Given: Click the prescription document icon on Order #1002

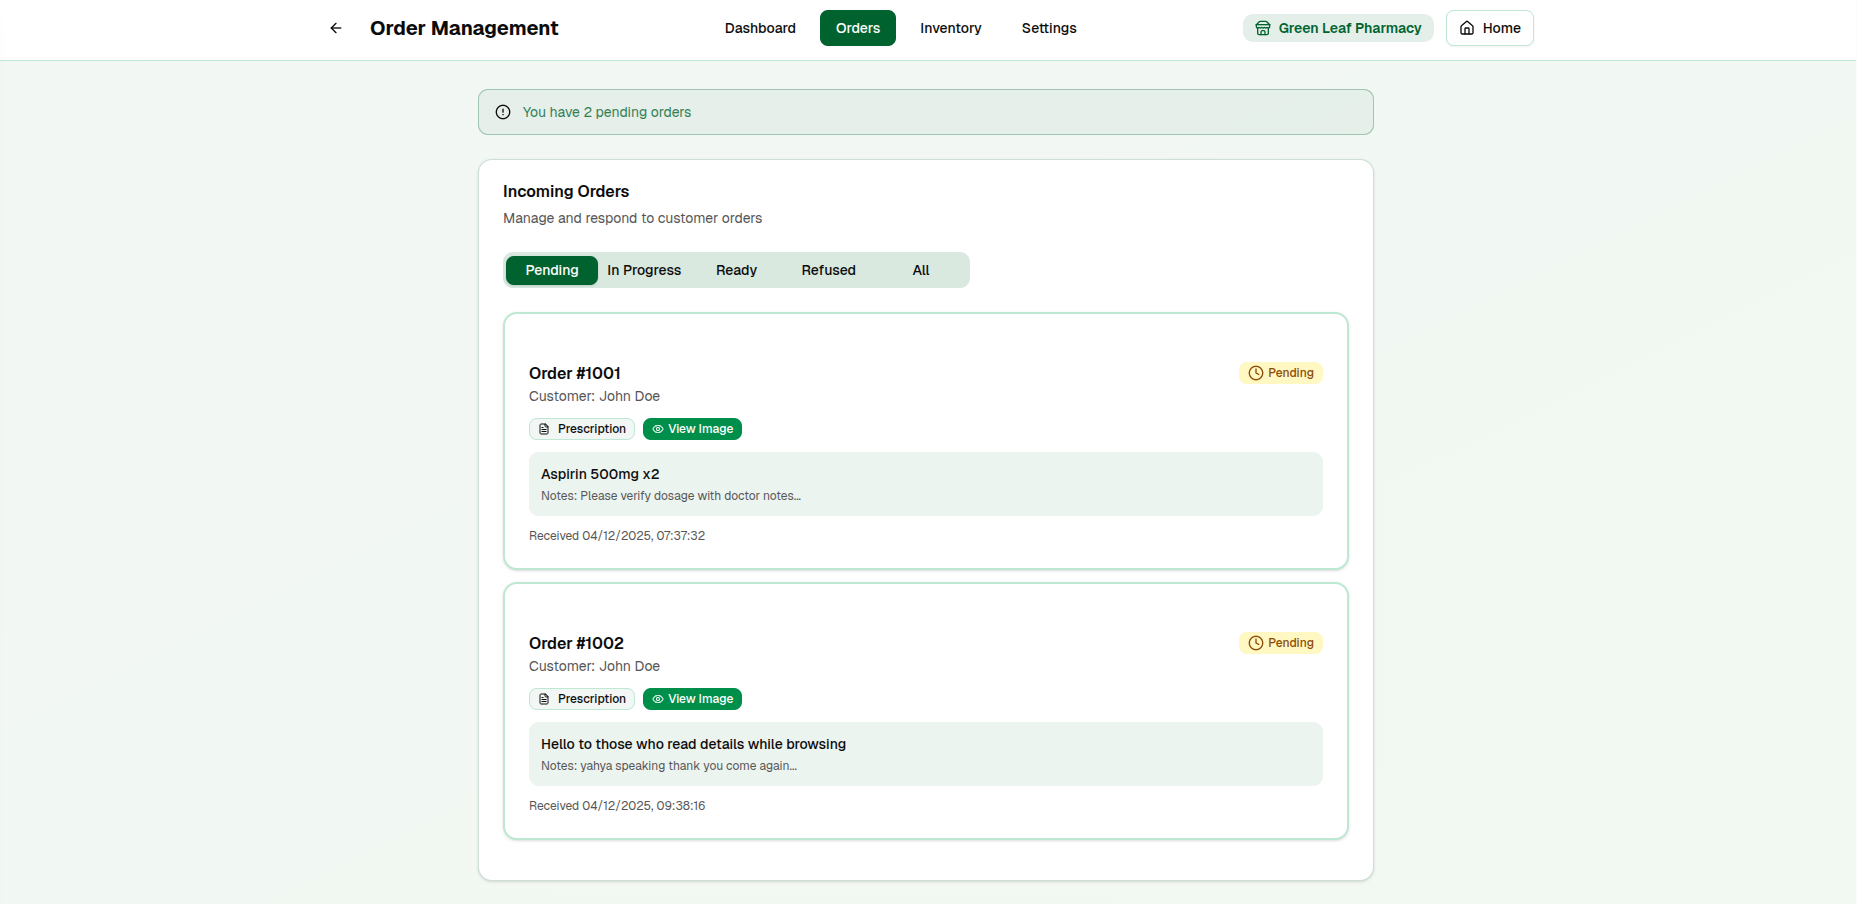Looking at the screenshot, I should click(x=543, y=698).
